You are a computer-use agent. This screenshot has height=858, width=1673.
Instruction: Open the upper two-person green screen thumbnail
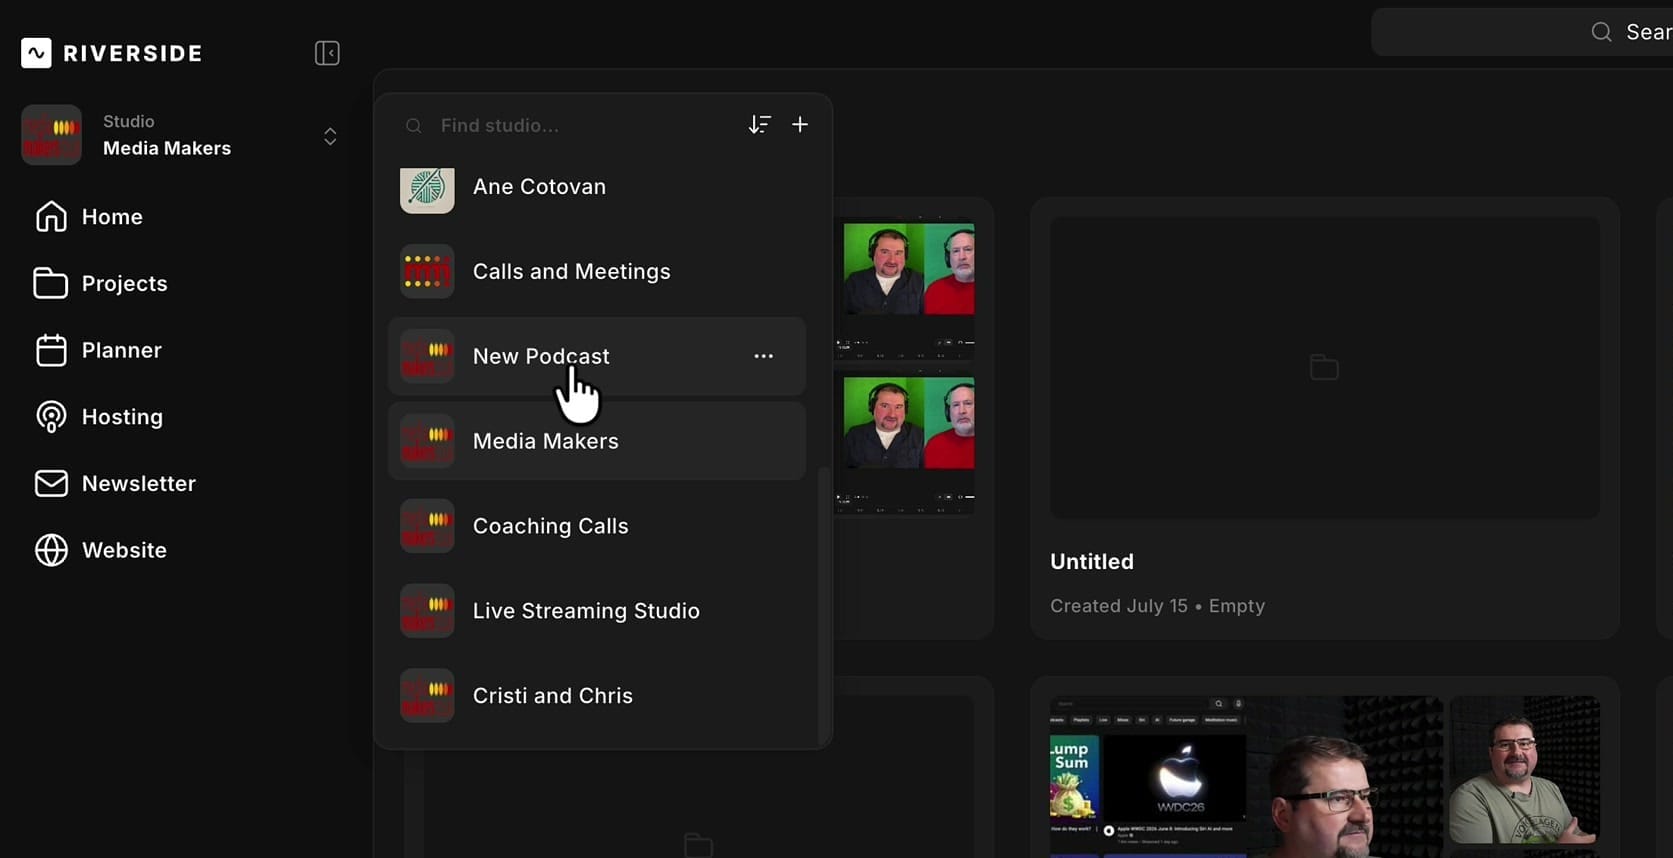pos(905,290)
